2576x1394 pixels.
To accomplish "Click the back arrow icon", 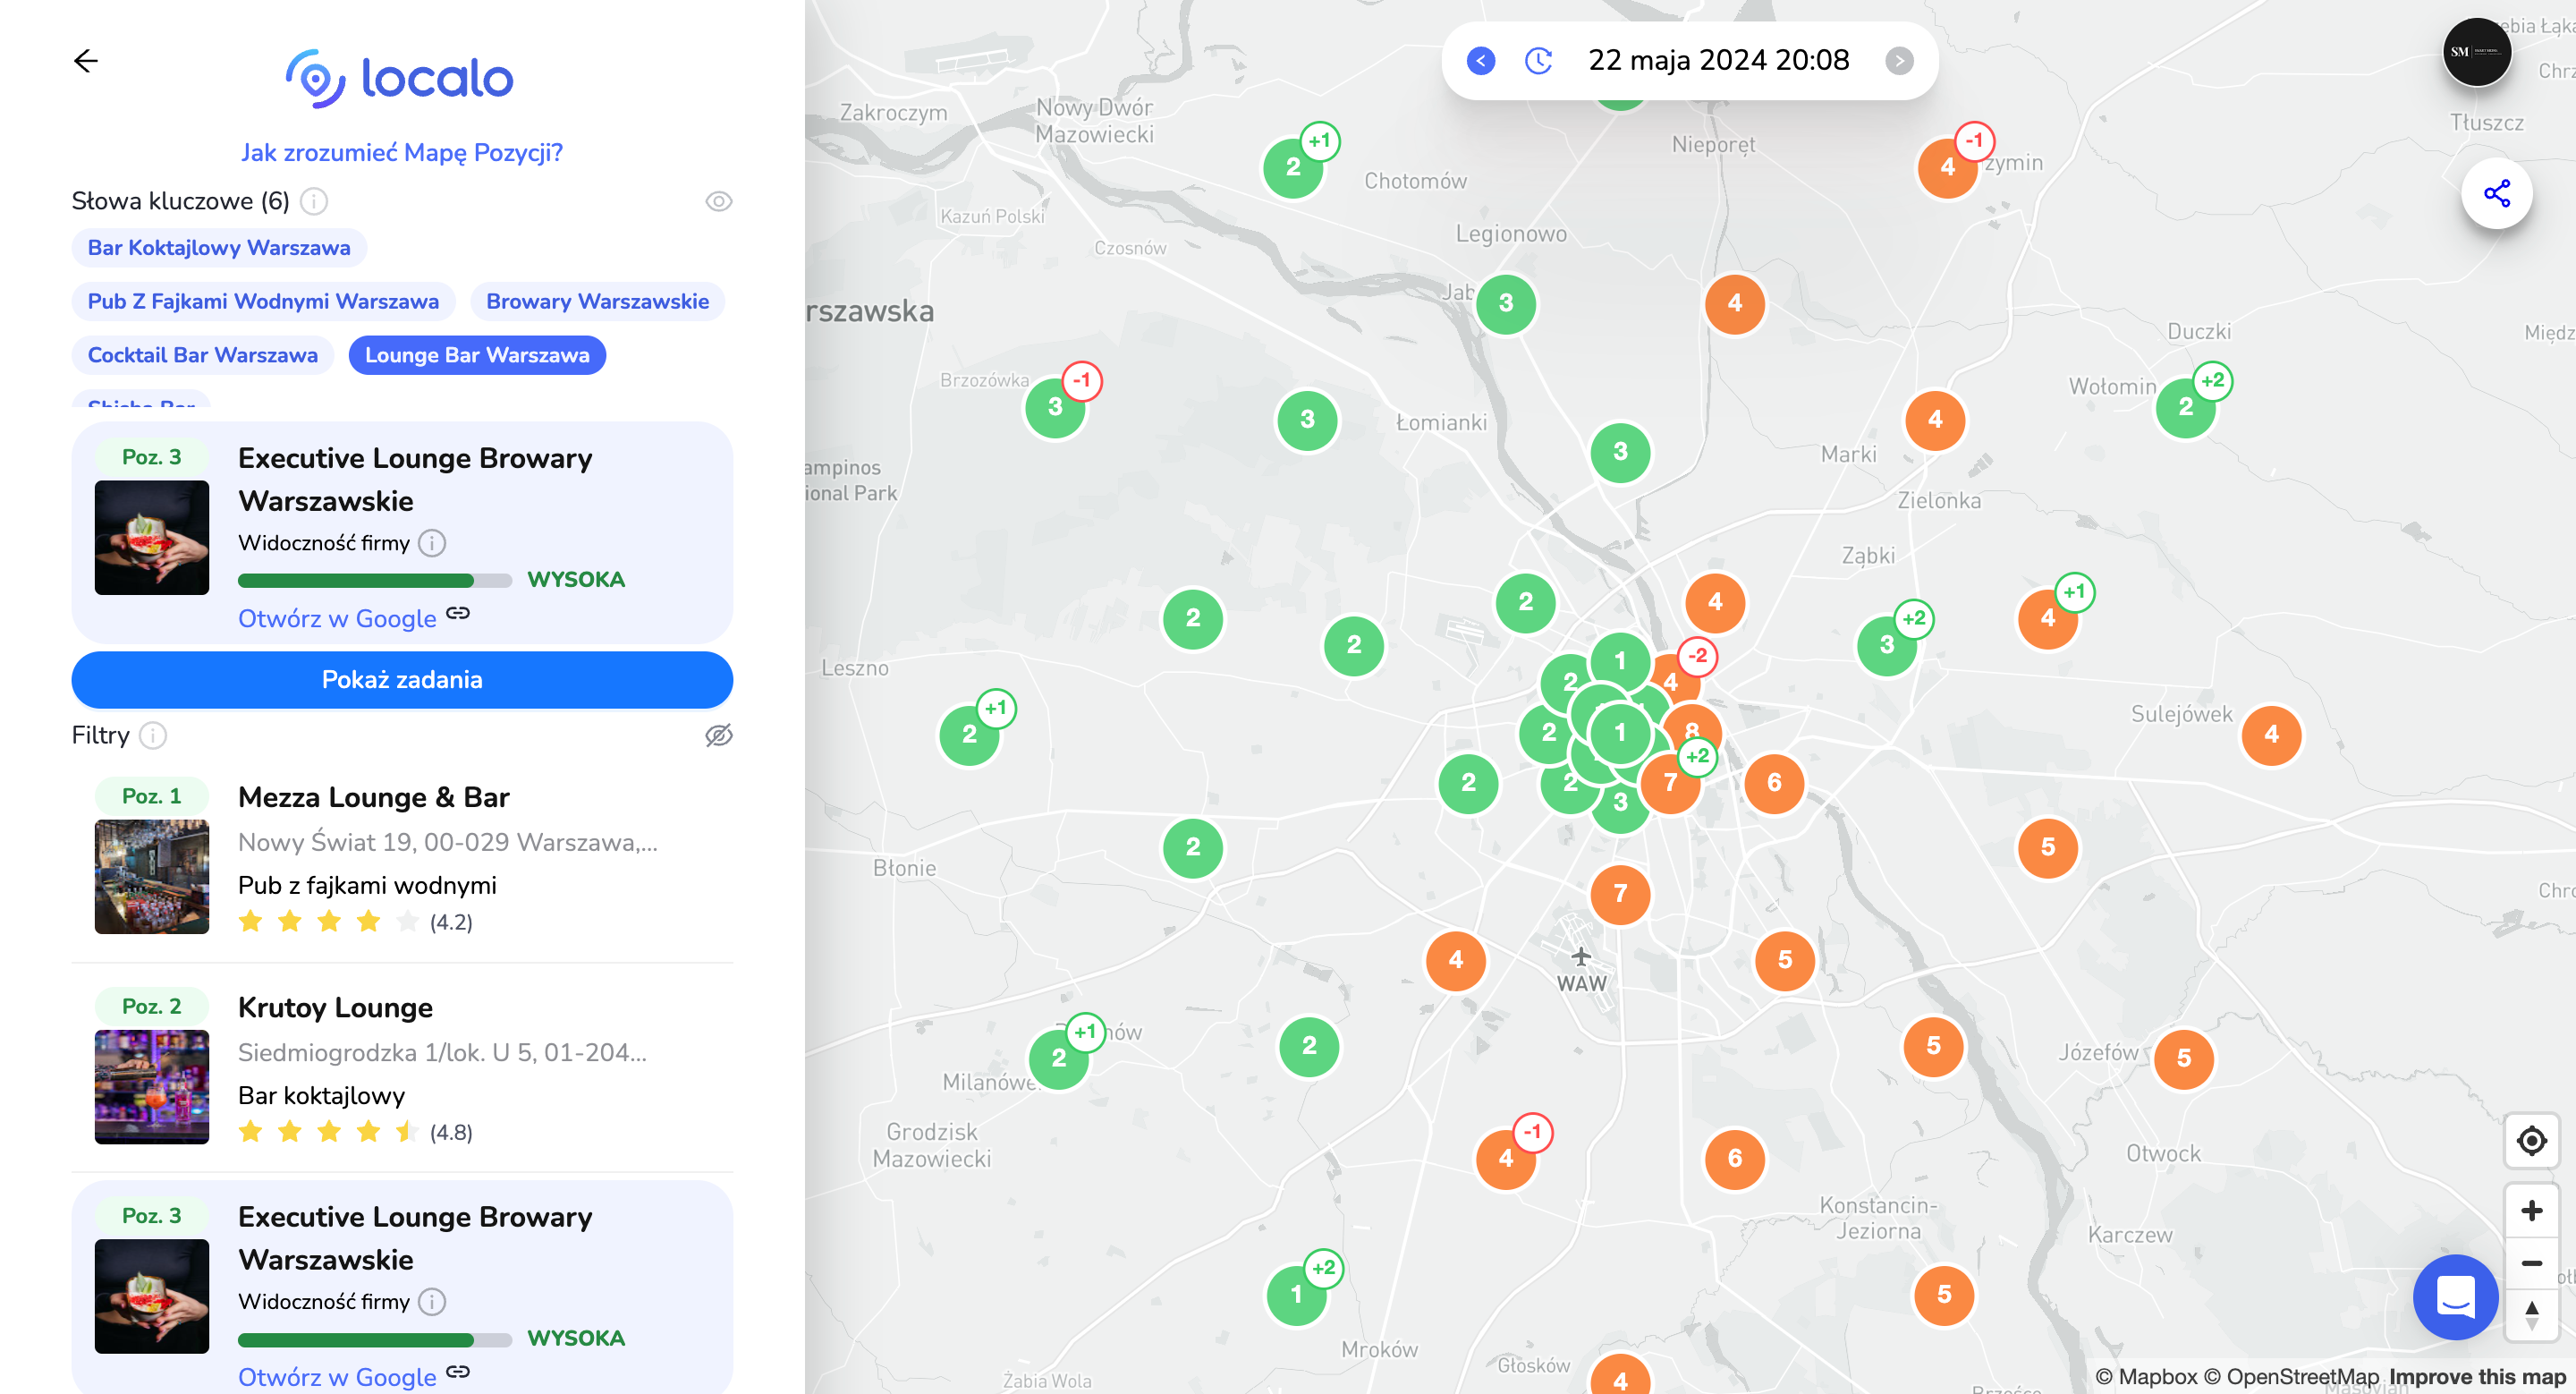I will click(86, 61).
